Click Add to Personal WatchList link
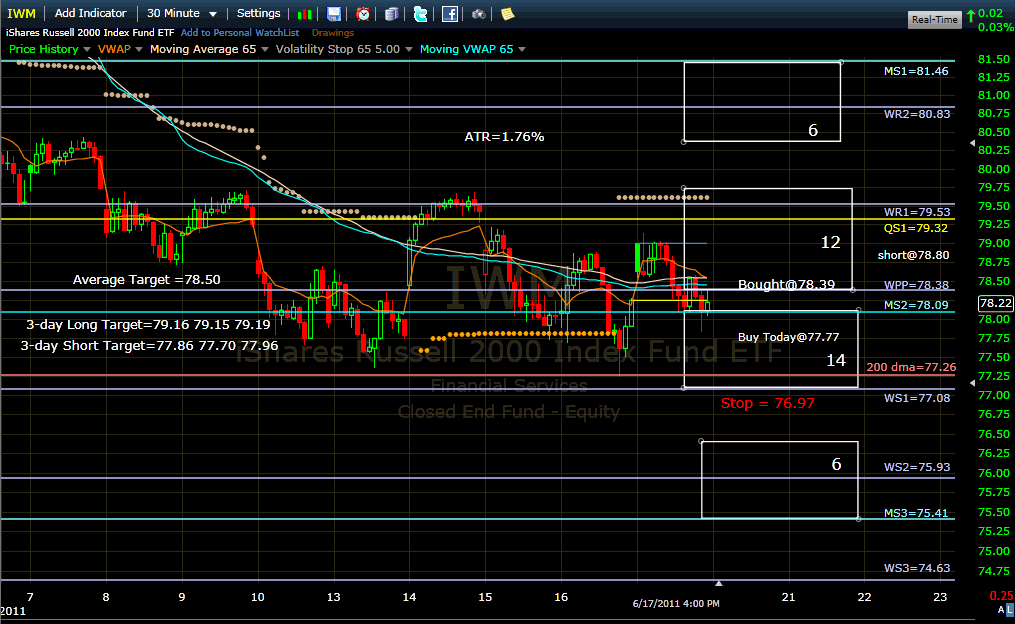This screenshot has width=1015, height=624. (x=240, y=33)
